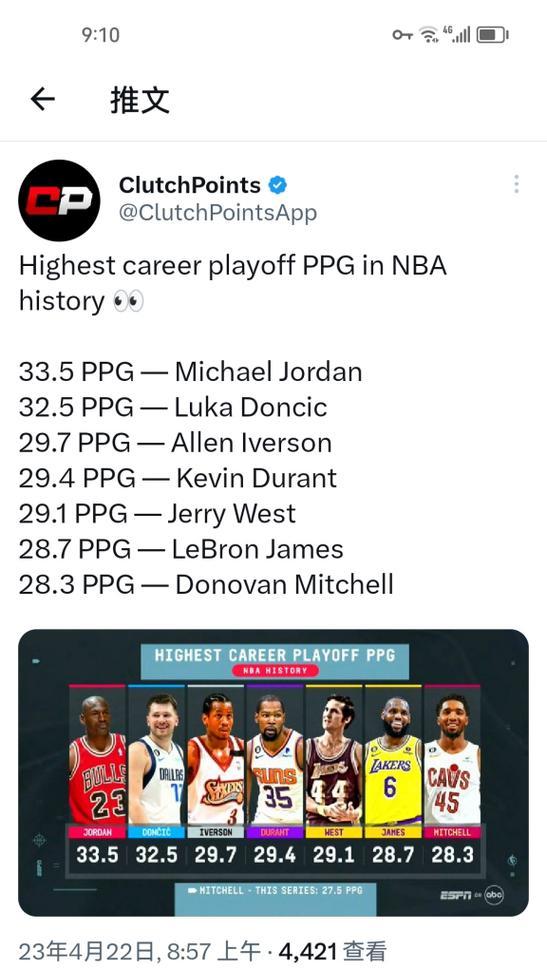The image size is (547, 972).
Task: Tap the blue verified badge
Action: (x=277, y=185)
